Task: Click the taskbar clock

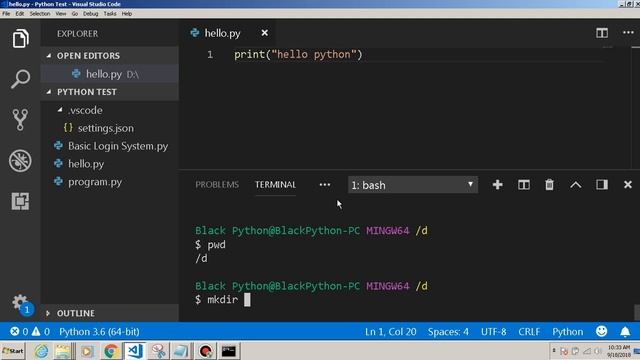Action: point(618,351)
